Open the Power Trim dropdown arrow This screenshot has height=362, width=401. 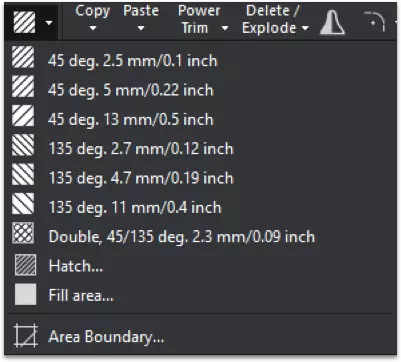(225, 28)
